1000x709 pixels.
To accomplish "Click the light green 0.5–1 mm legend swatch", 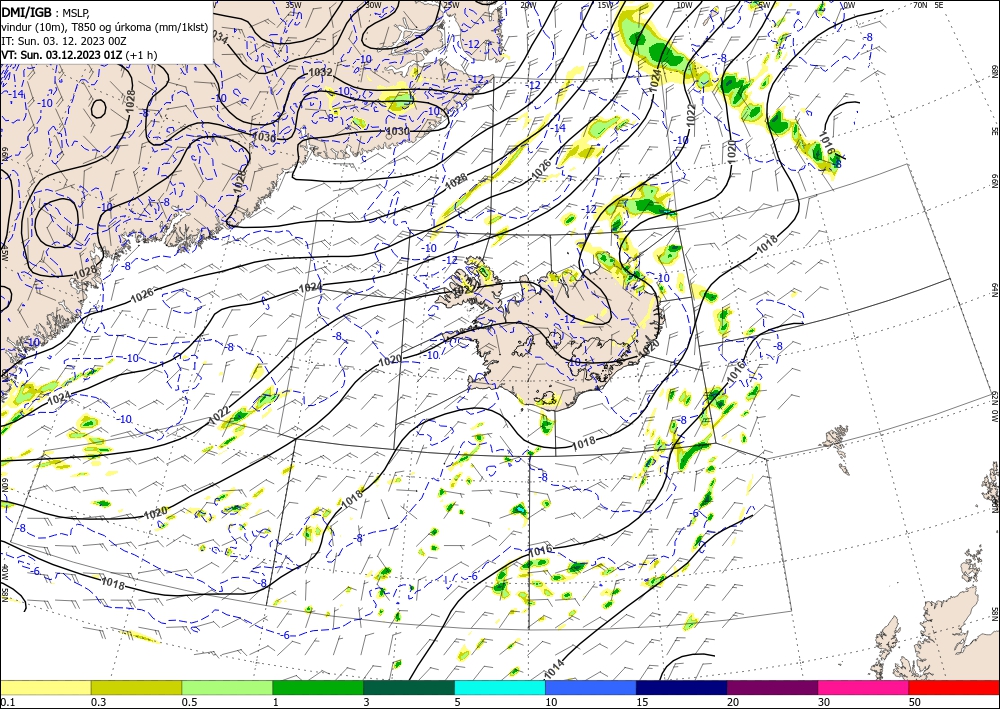I will click(227, 687).
